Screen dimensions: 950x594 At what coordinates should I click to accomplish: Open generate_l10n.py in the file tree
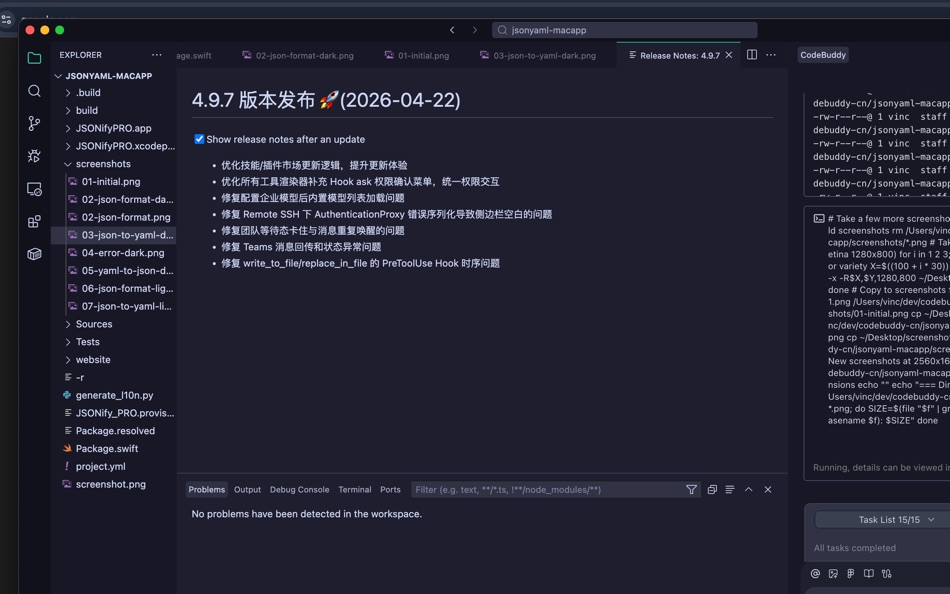pos(114,395)
